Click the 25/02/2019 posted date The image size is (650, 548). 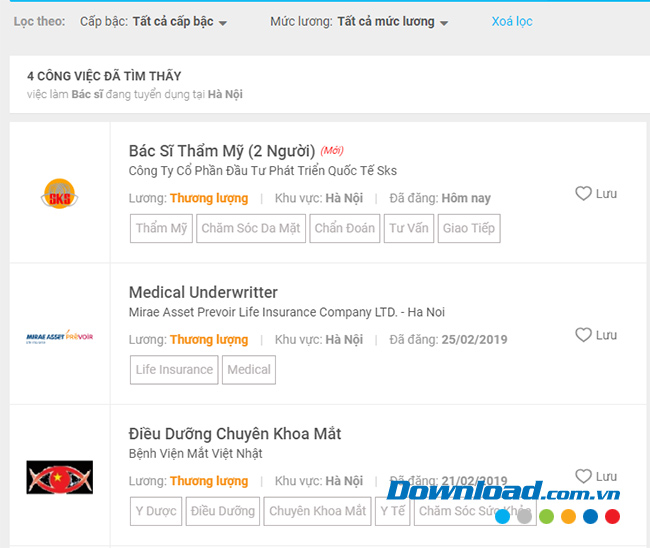(x=474, y=339)
